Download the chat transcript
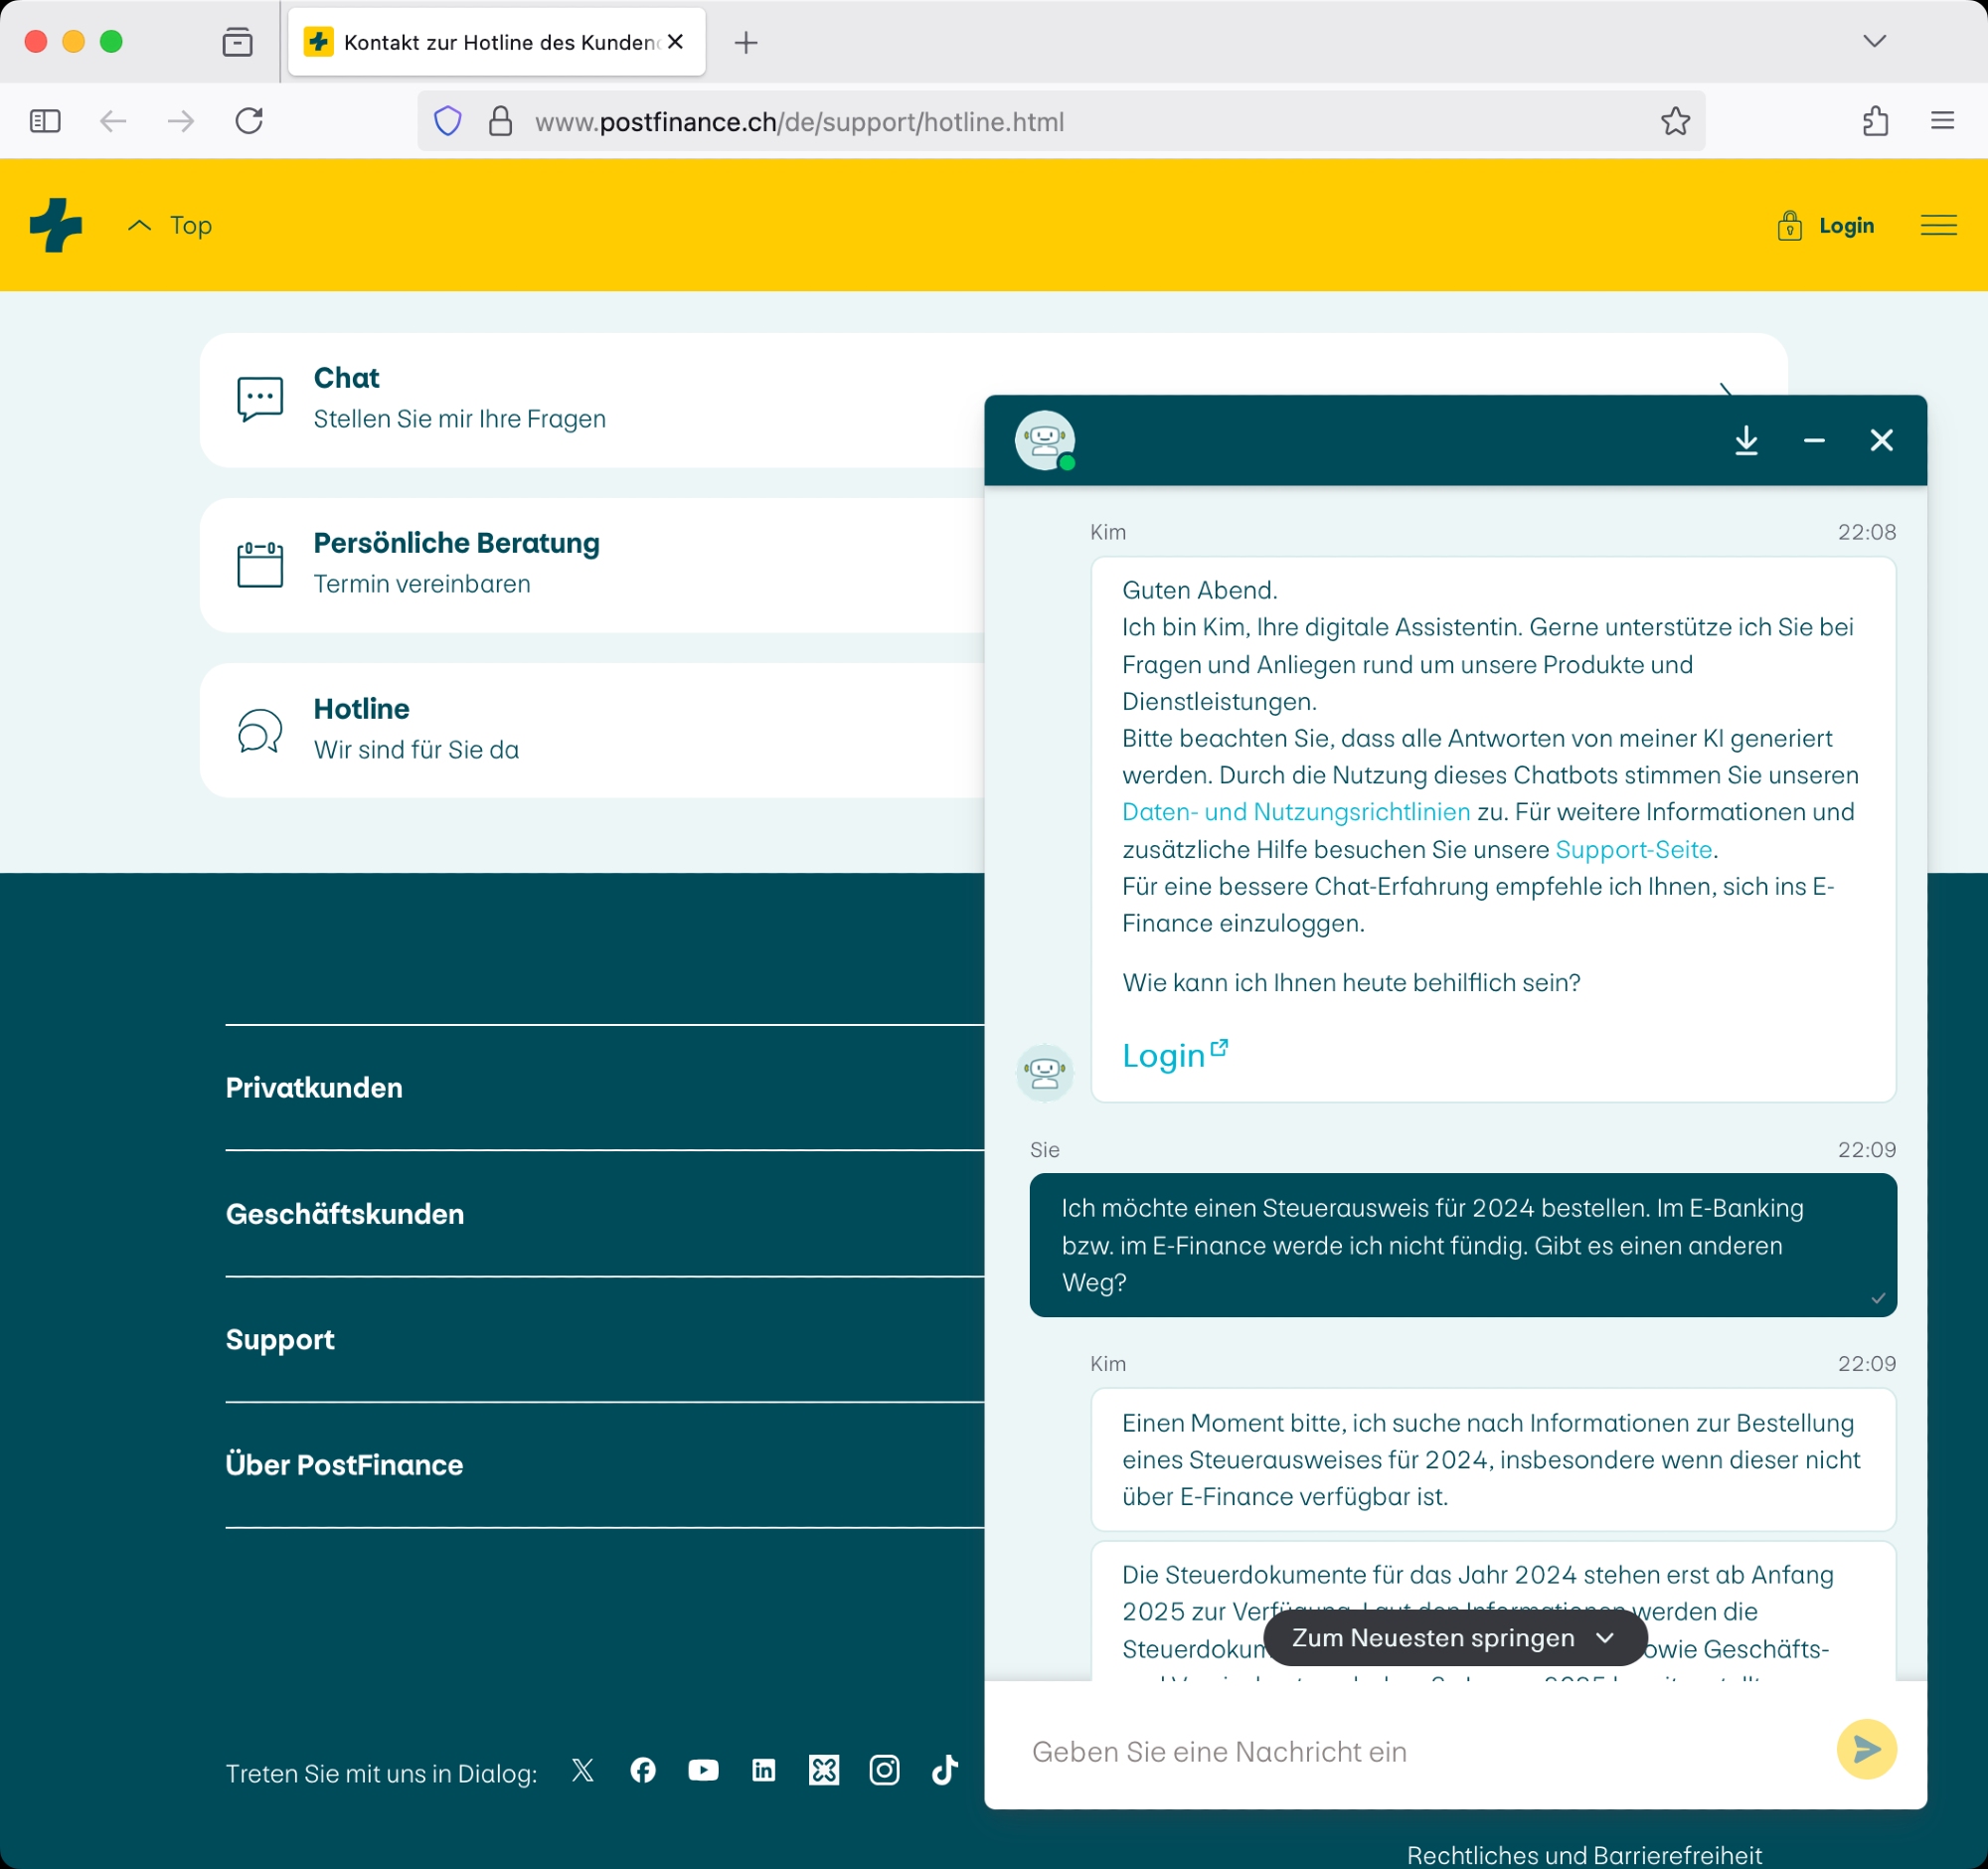This screenshot has height=1869, width=1988. click(1746, 441)
